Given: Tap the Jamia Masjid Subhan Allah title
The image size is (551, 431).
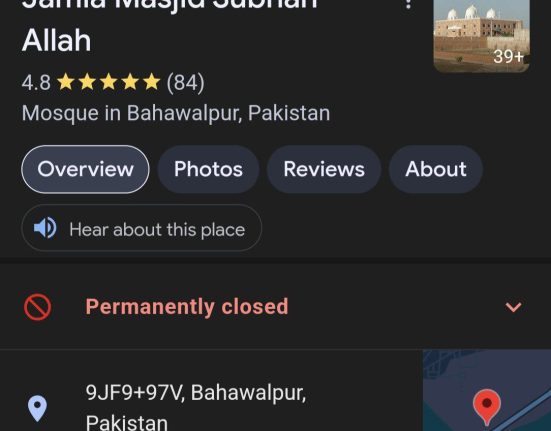Looking at the screenshot, I should [170, 26].
